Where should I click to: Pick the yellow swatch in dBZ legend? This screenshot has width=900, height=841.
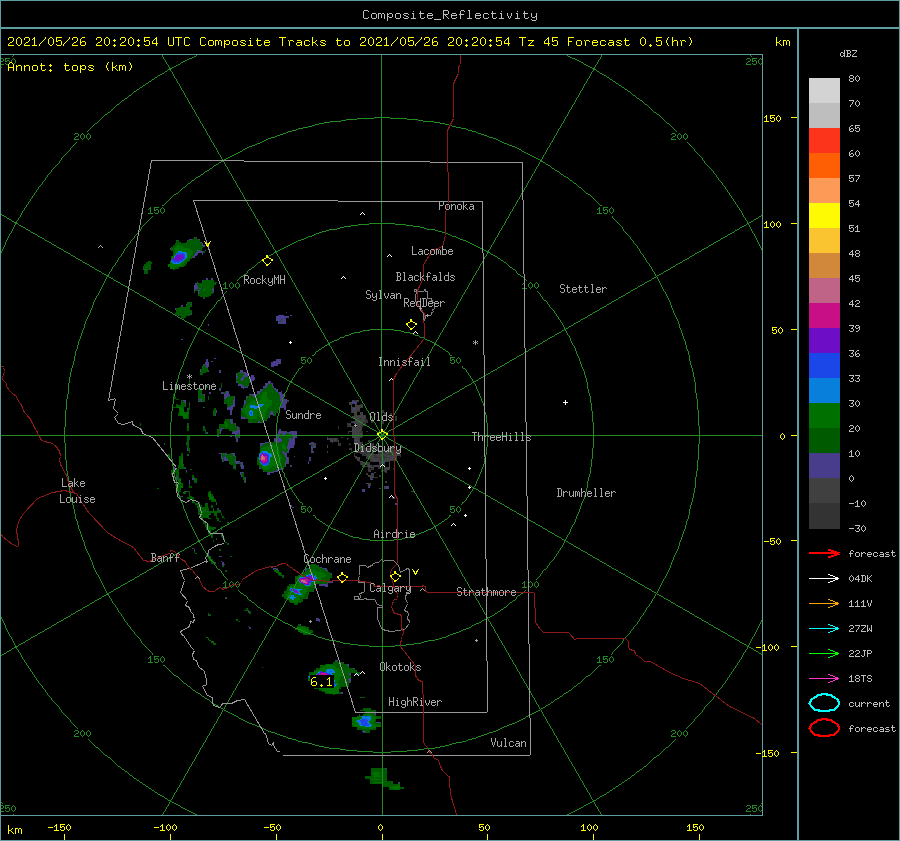[x=824, y=216]
